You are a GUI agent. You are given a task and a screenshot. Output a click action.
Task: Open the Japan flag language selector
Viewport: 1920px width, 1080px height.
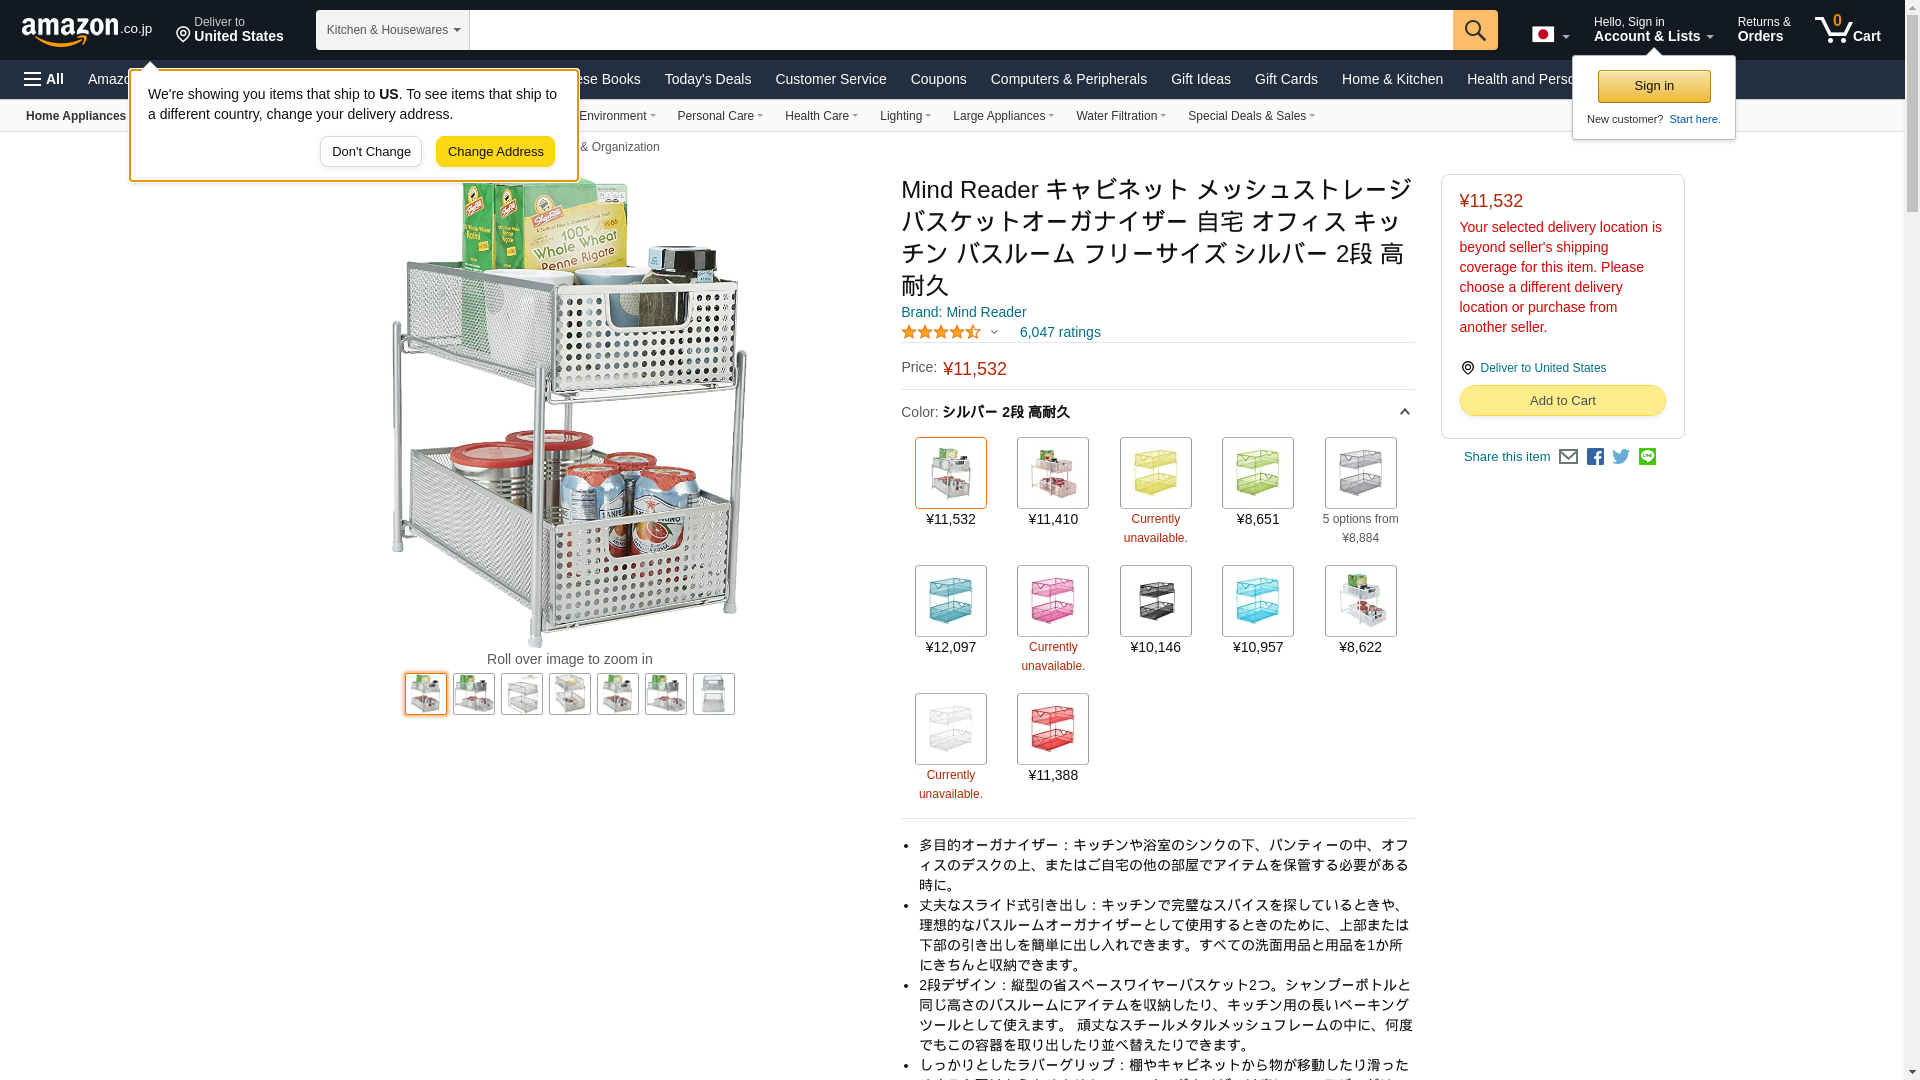1550,35
